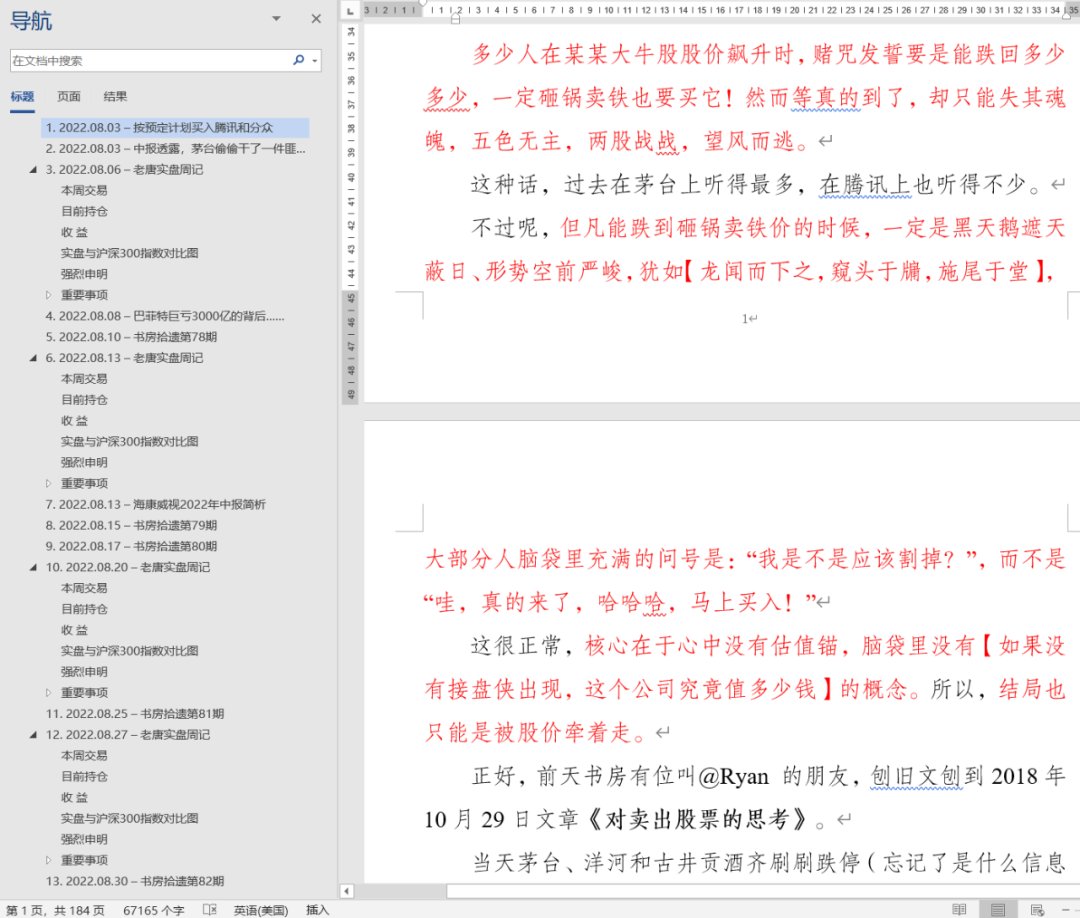Select 本周交易 under heading 3 (2022.08.06)
This screenshot has width=1080, height=918.
84,190
